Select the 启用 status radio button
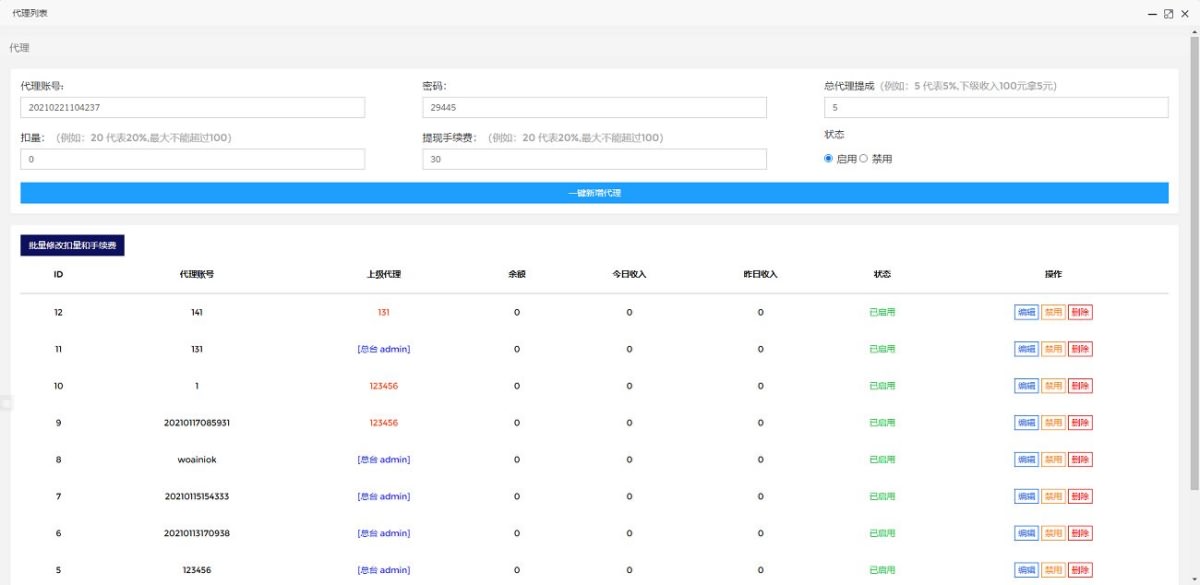Image resolution: width=1200 pixels, height=585 pixels. pyautogui.click(x=829, y=159)
